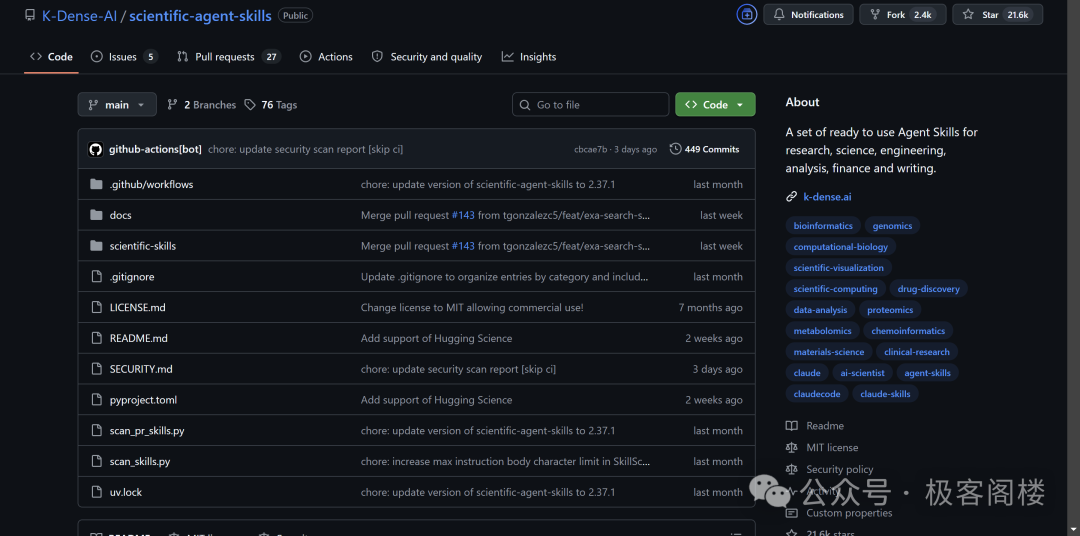Click the circular sponsor icon beside Notifications
1080x536 pixels.
[747, 14]
